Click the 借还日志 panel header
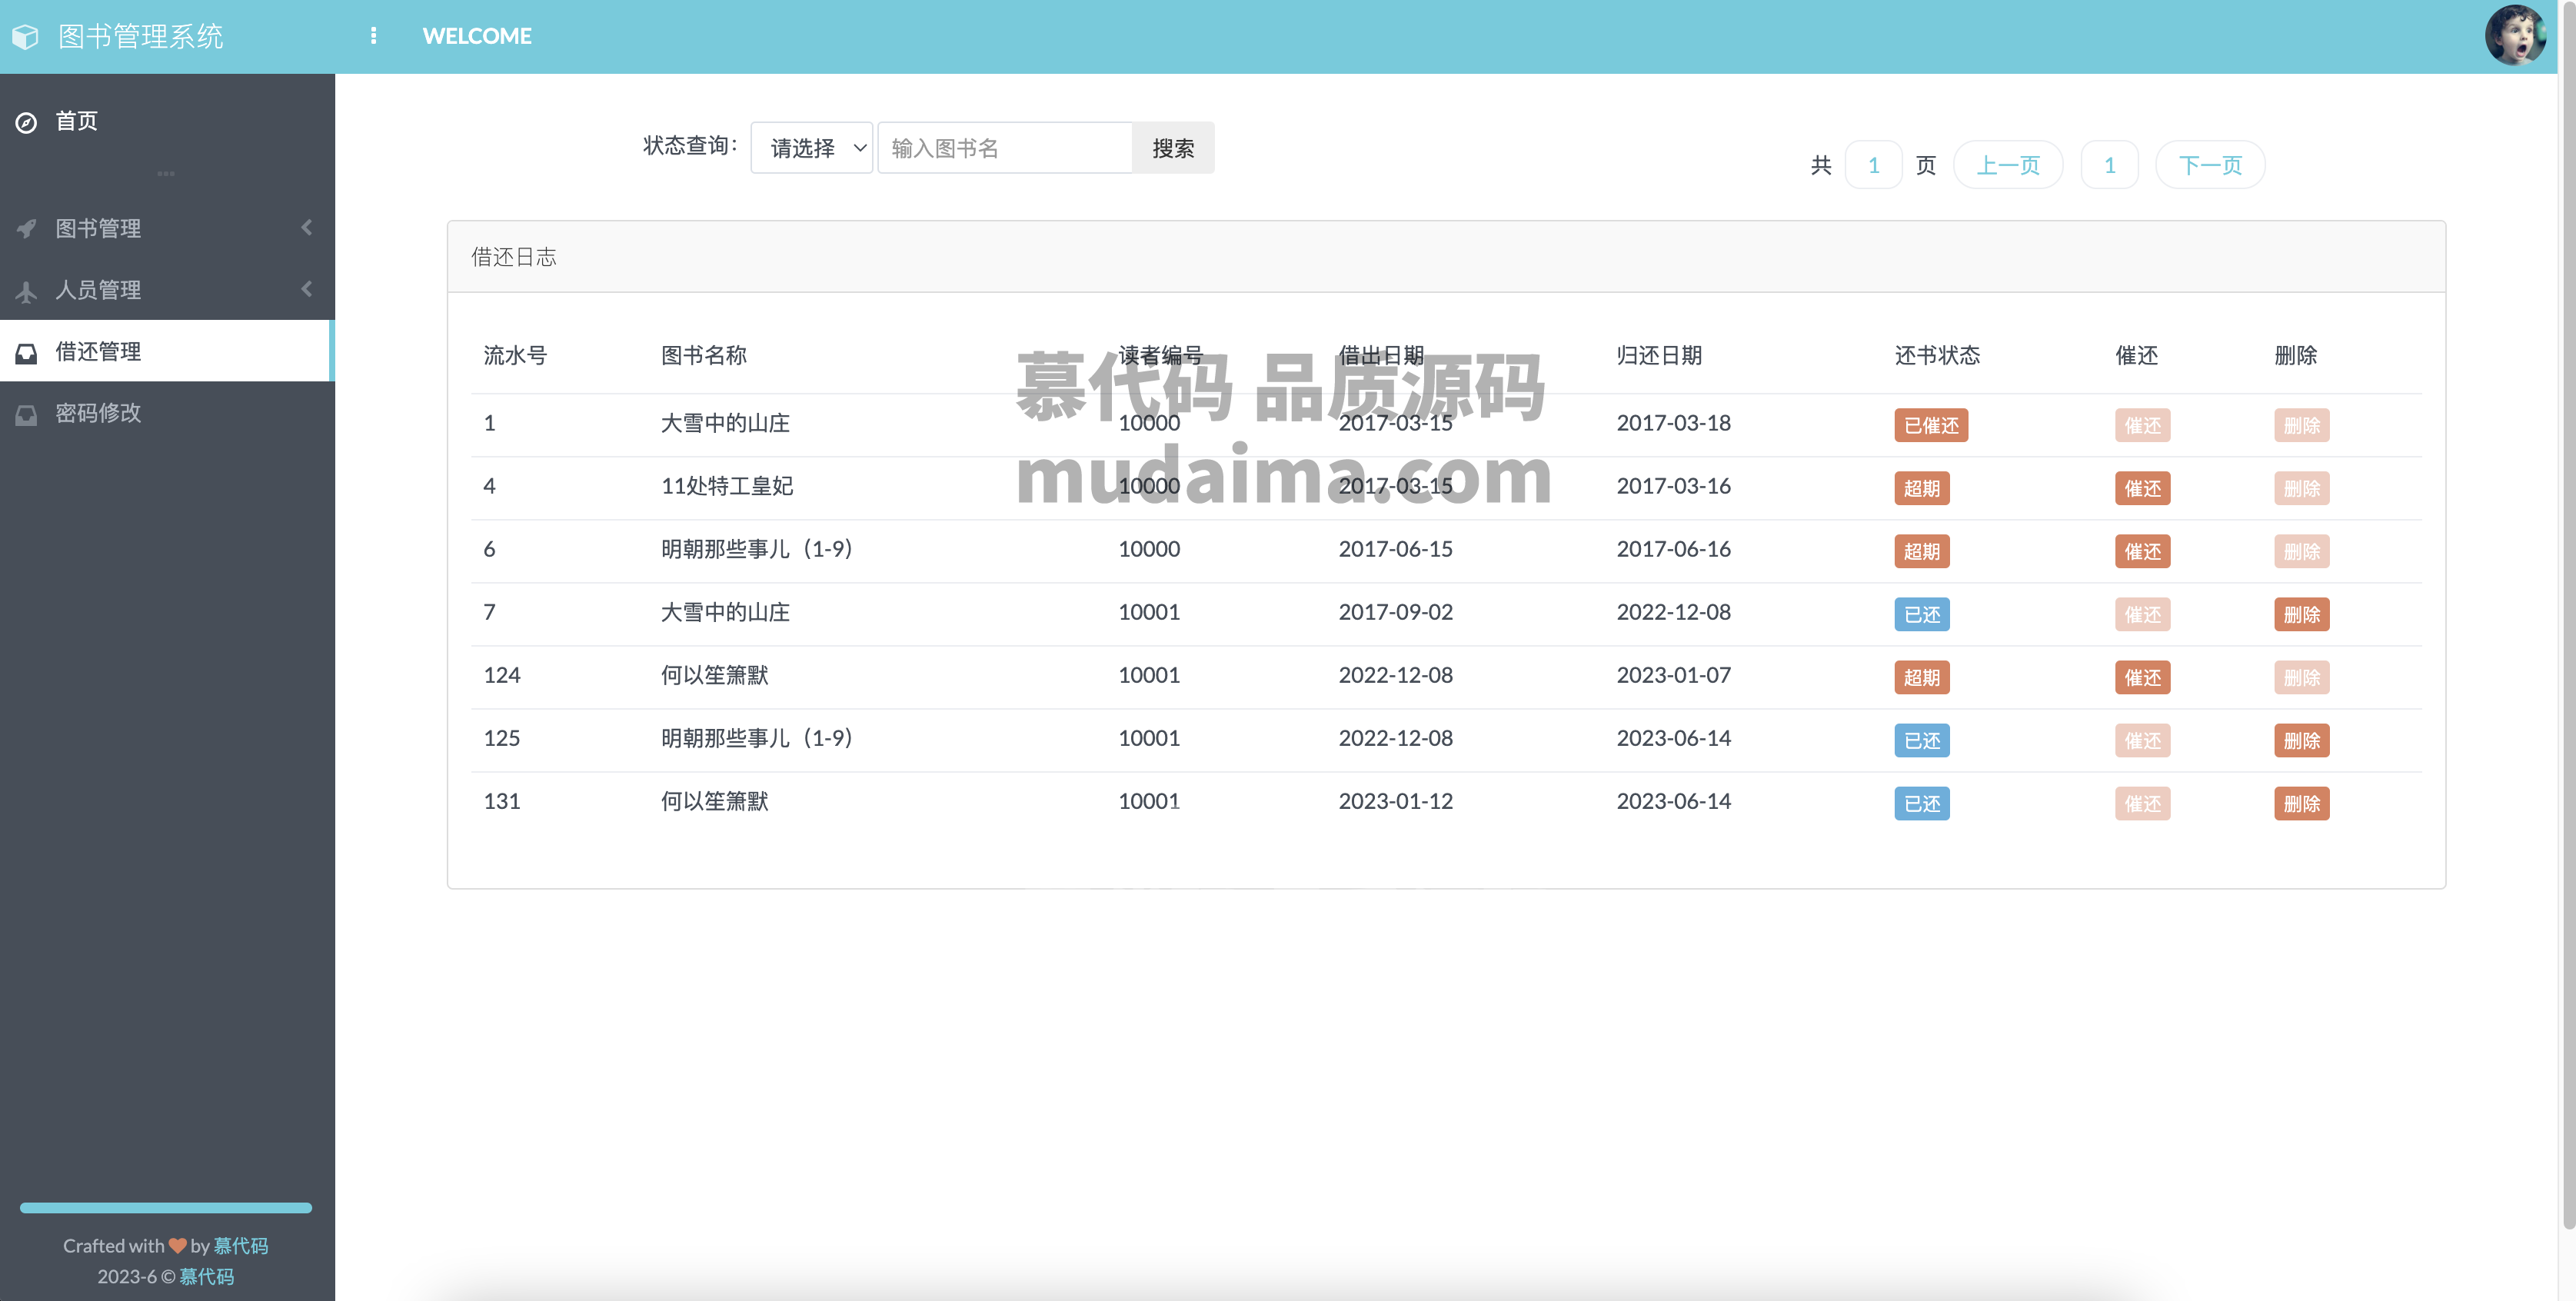Screen dimensions: 2576x1301 pos(1446,257)
